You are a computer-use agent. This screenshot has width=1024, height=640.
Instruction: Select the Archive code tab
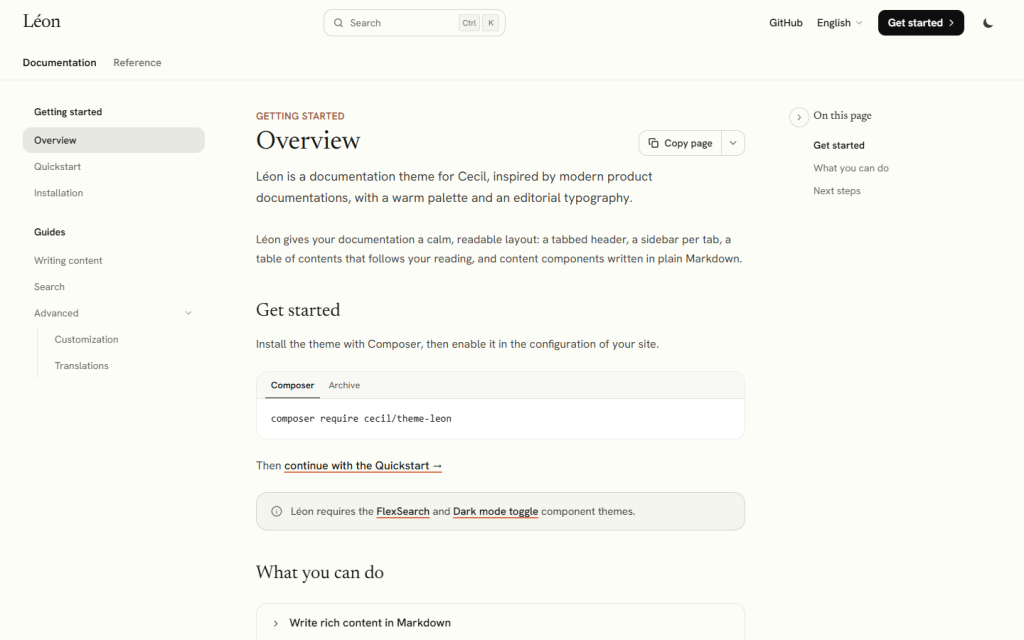click(344, 385)
